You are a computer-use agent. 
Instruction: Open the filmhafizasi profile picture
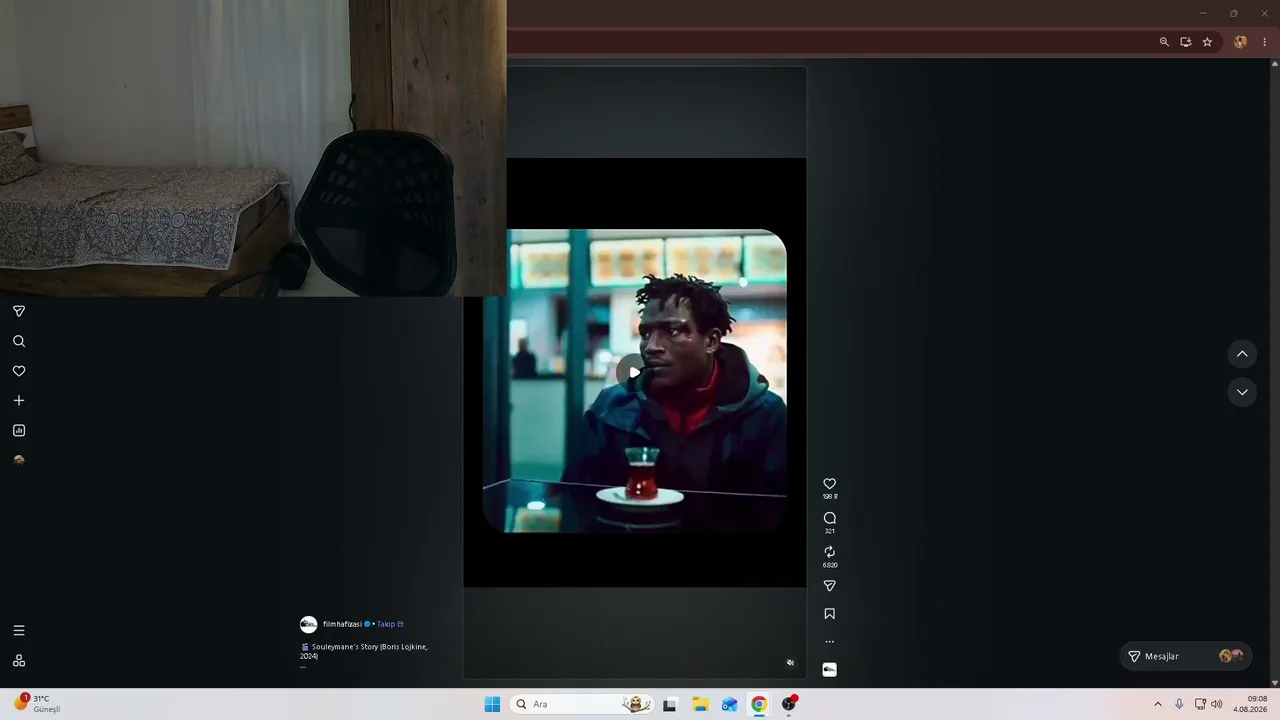tap(309, 625)
